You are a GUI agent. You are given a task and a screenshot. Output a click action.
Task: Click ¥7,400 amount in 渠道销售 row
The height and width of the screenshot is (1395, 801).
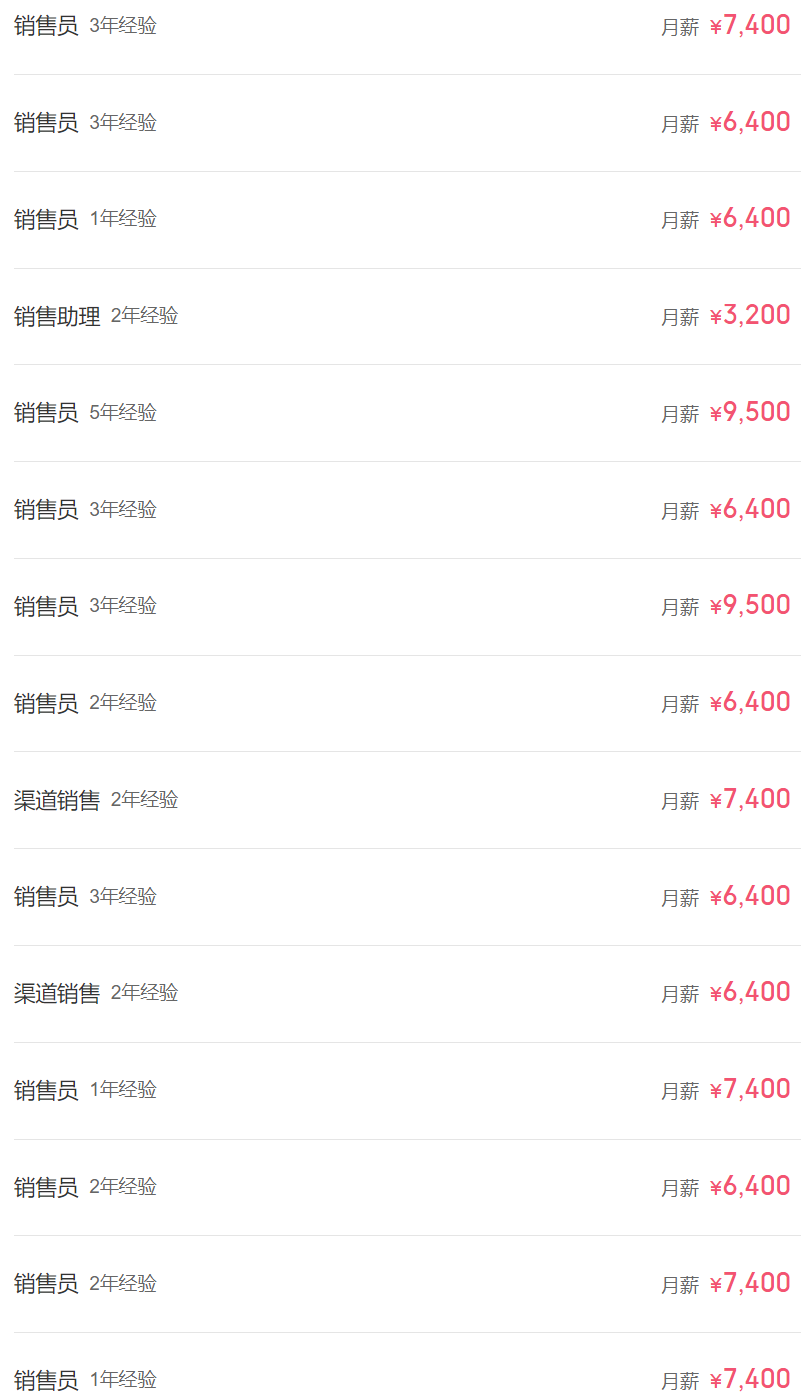750,799
